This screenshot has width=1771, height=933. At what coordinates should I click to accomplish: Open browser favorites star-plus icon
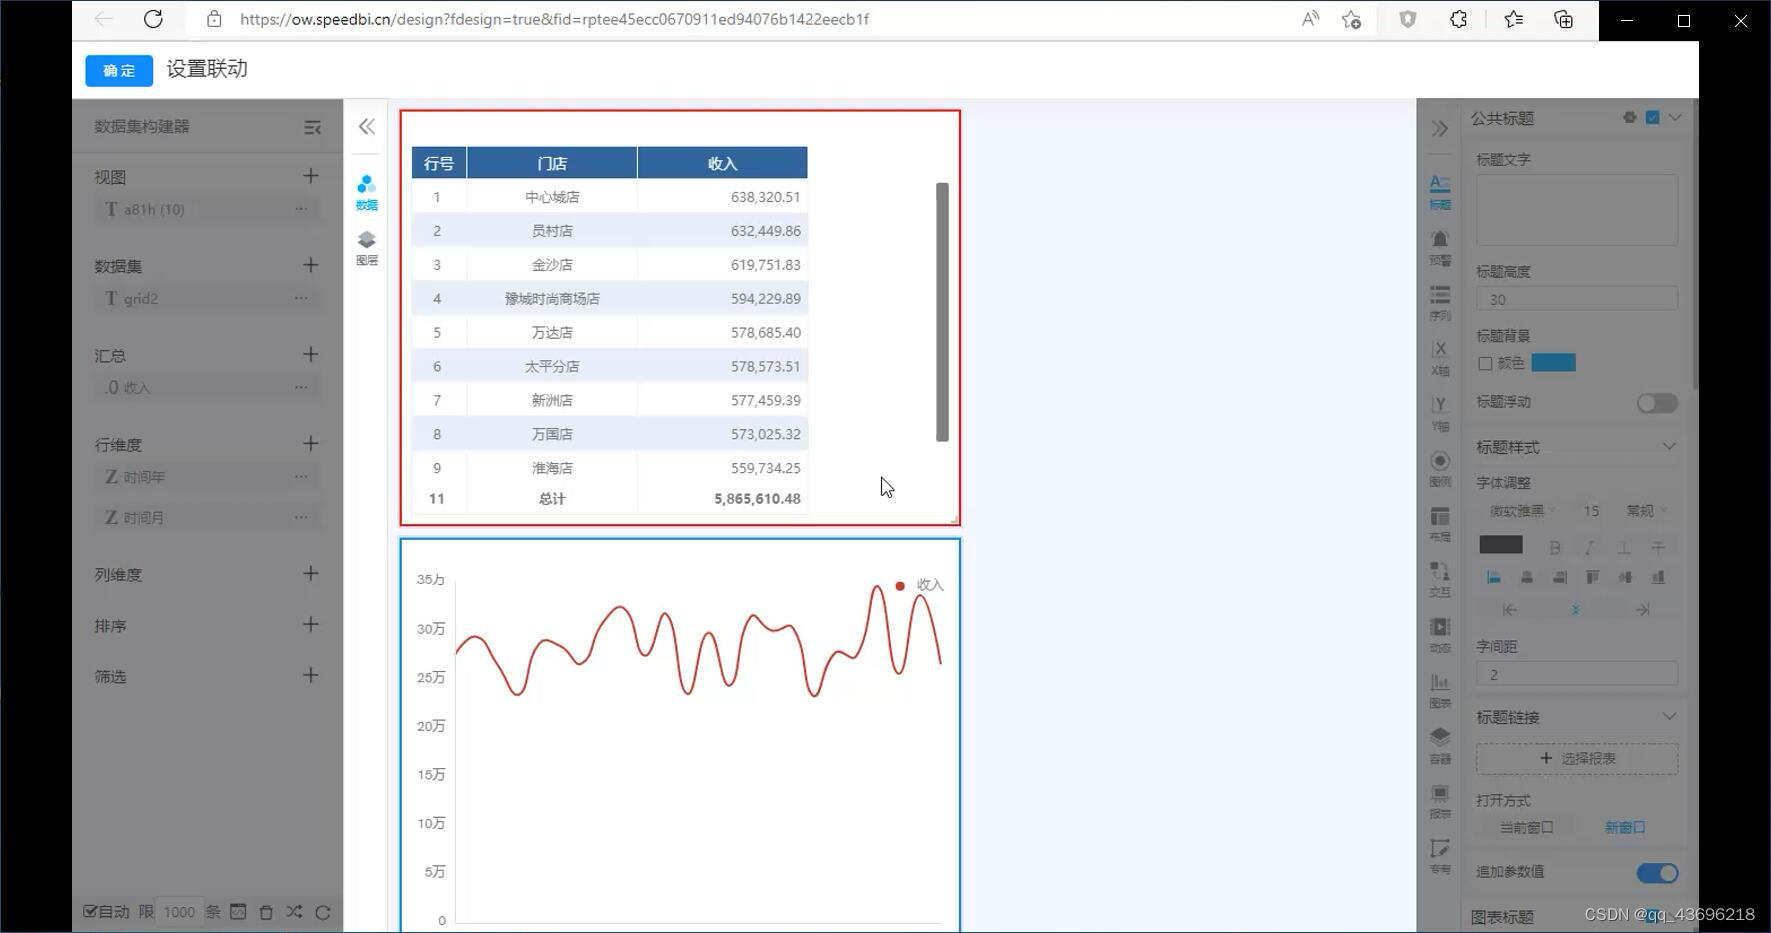pyautogui.click(x=1352, y=19)
